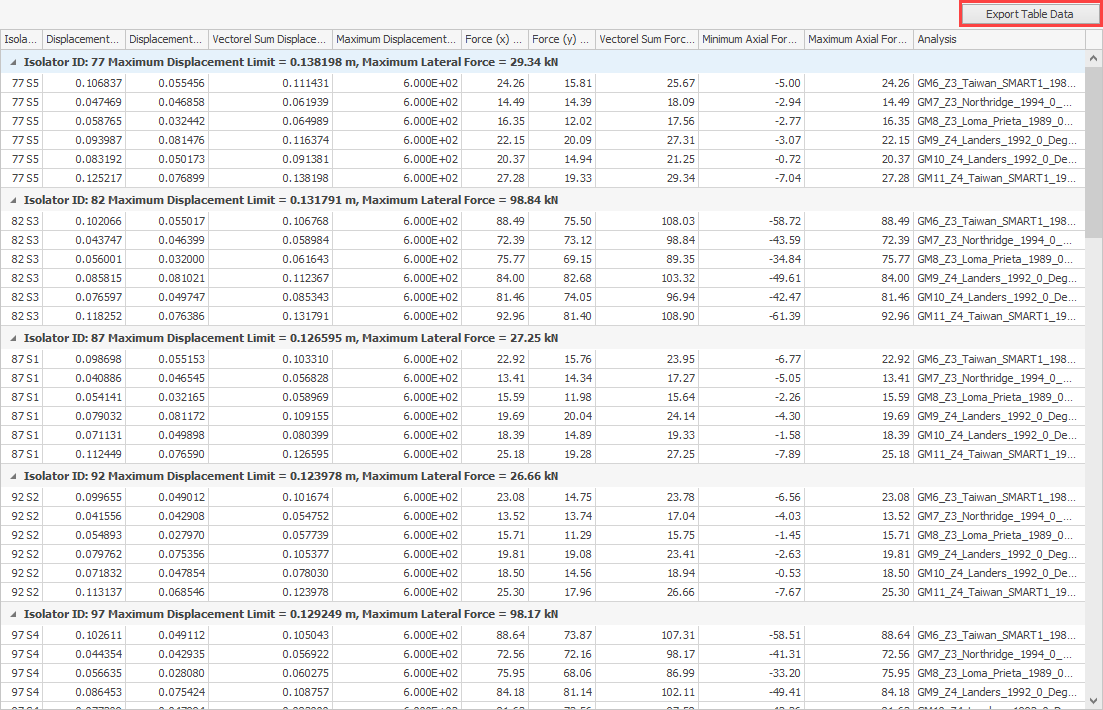This screenshot has height=710, width=1103.
Task: Click the Export Table Data button
Action: tap(1029, 14)
